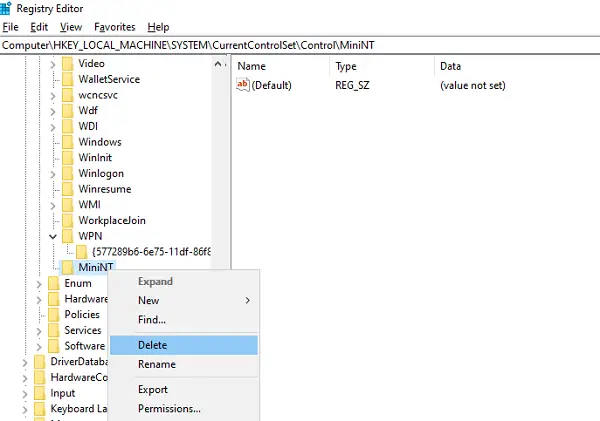The image size is (600, 421).
Task: Choose Export in the context menu
Action: tap(184, 389)
